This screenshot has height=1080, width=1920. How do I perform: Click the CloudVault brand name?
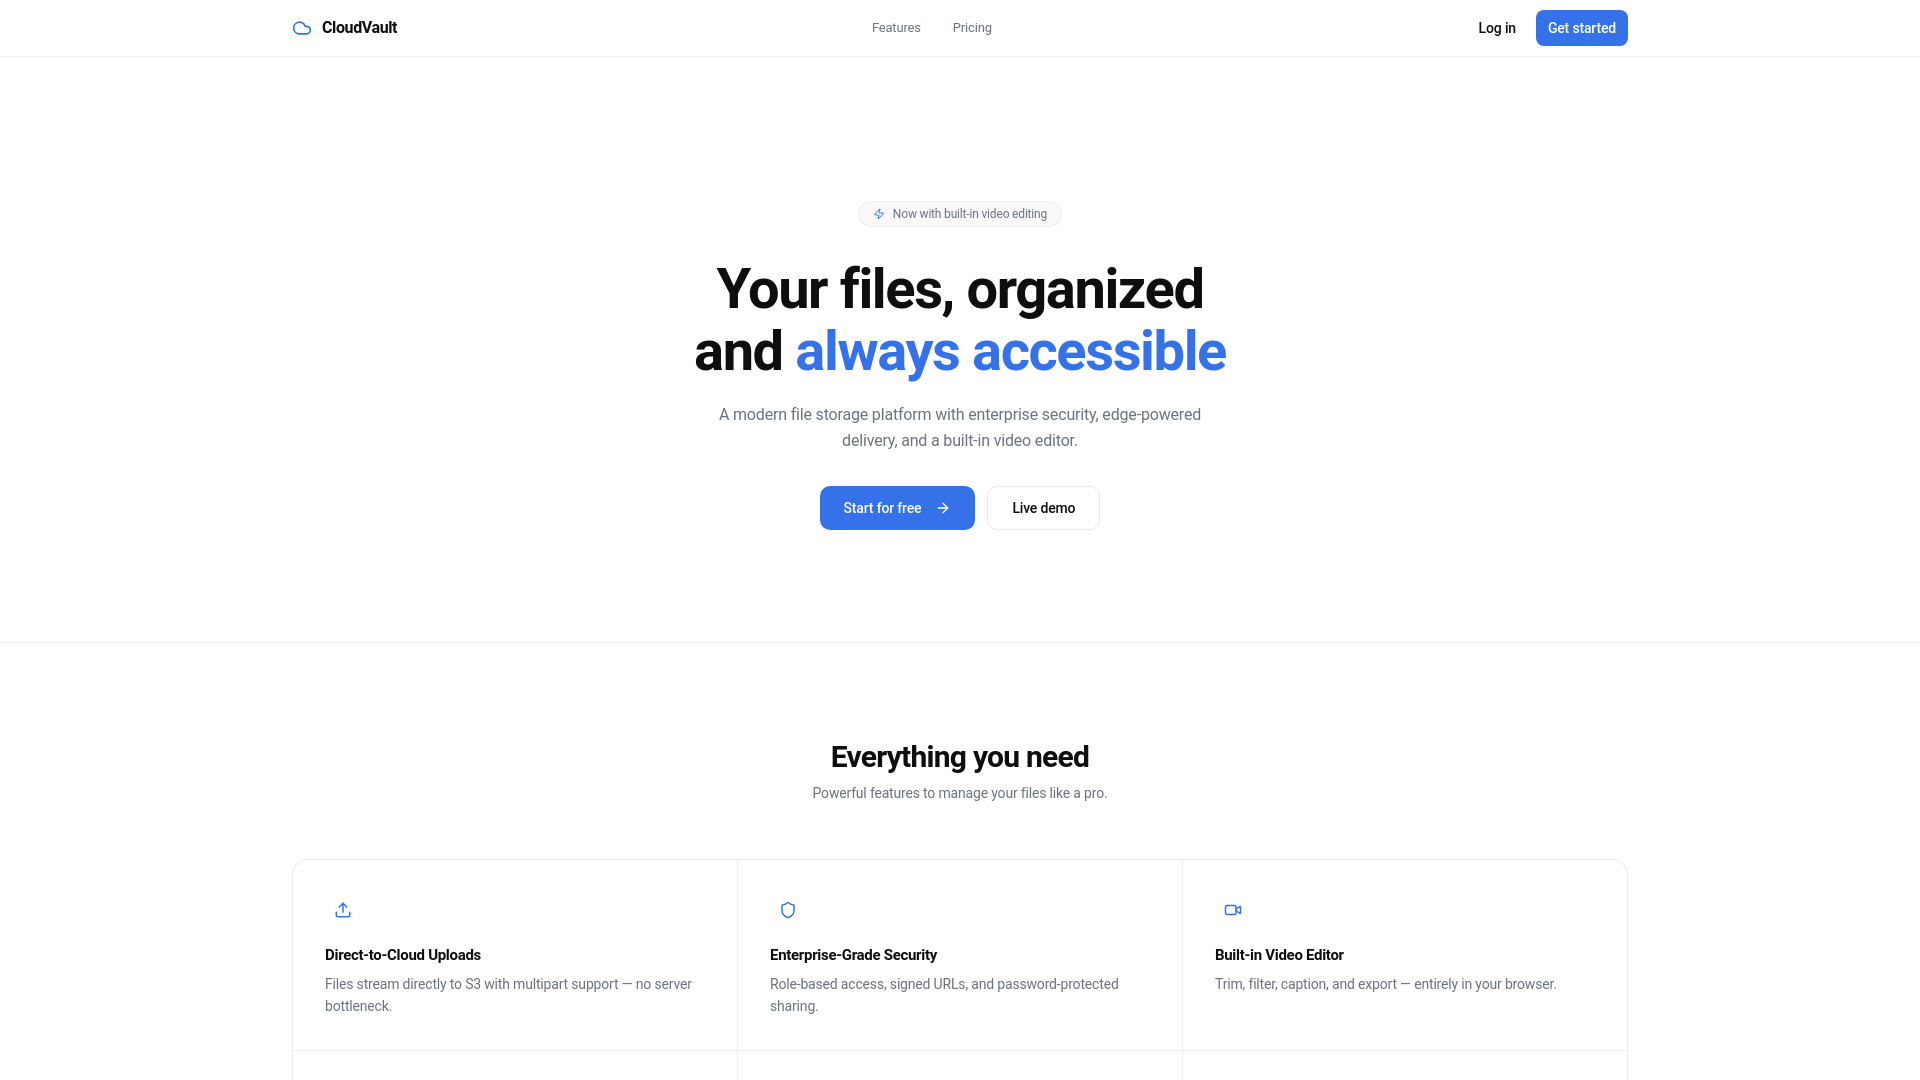point(359,28)
